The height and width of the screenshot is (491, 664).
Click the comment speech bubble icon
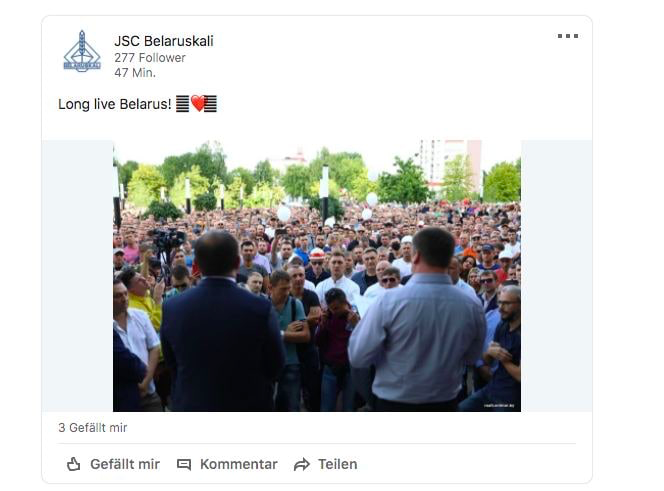click(x=184, y=465)
